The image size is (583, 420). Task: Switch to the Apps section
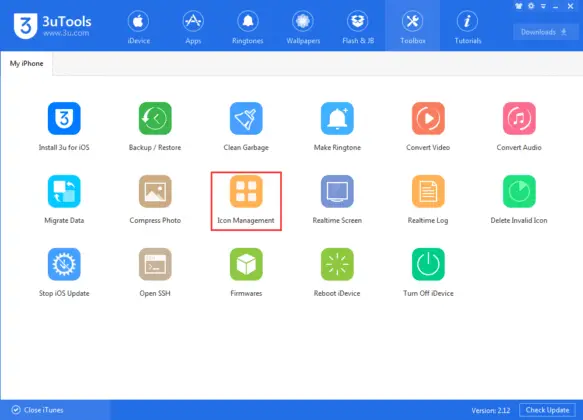pyautogui.click(x=193, y=27)
